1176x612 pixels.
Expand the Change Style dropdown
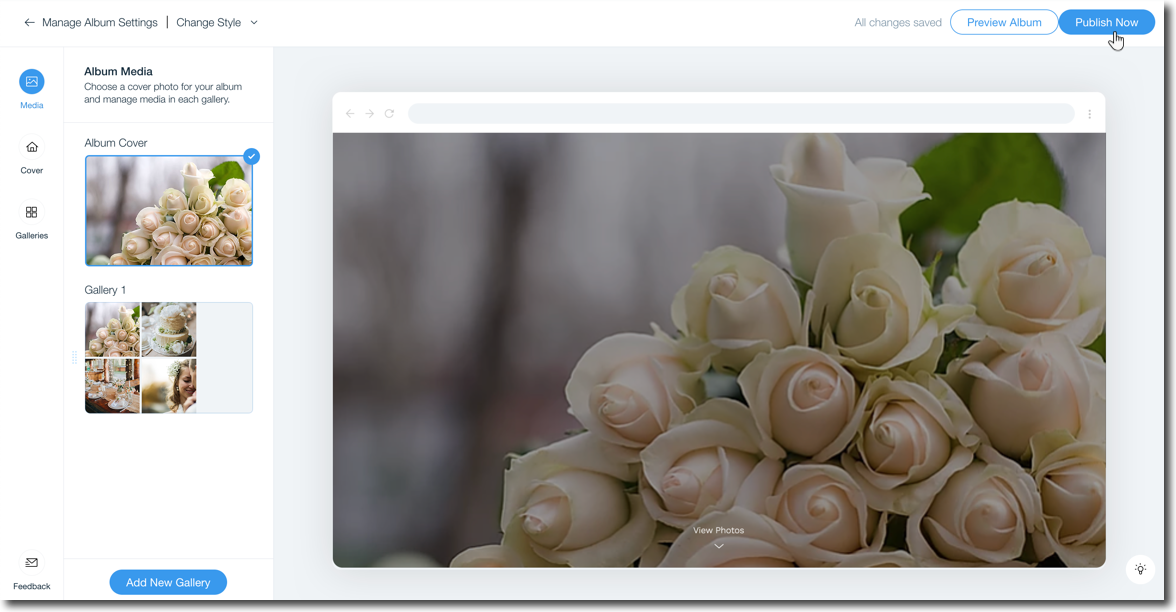254,22
